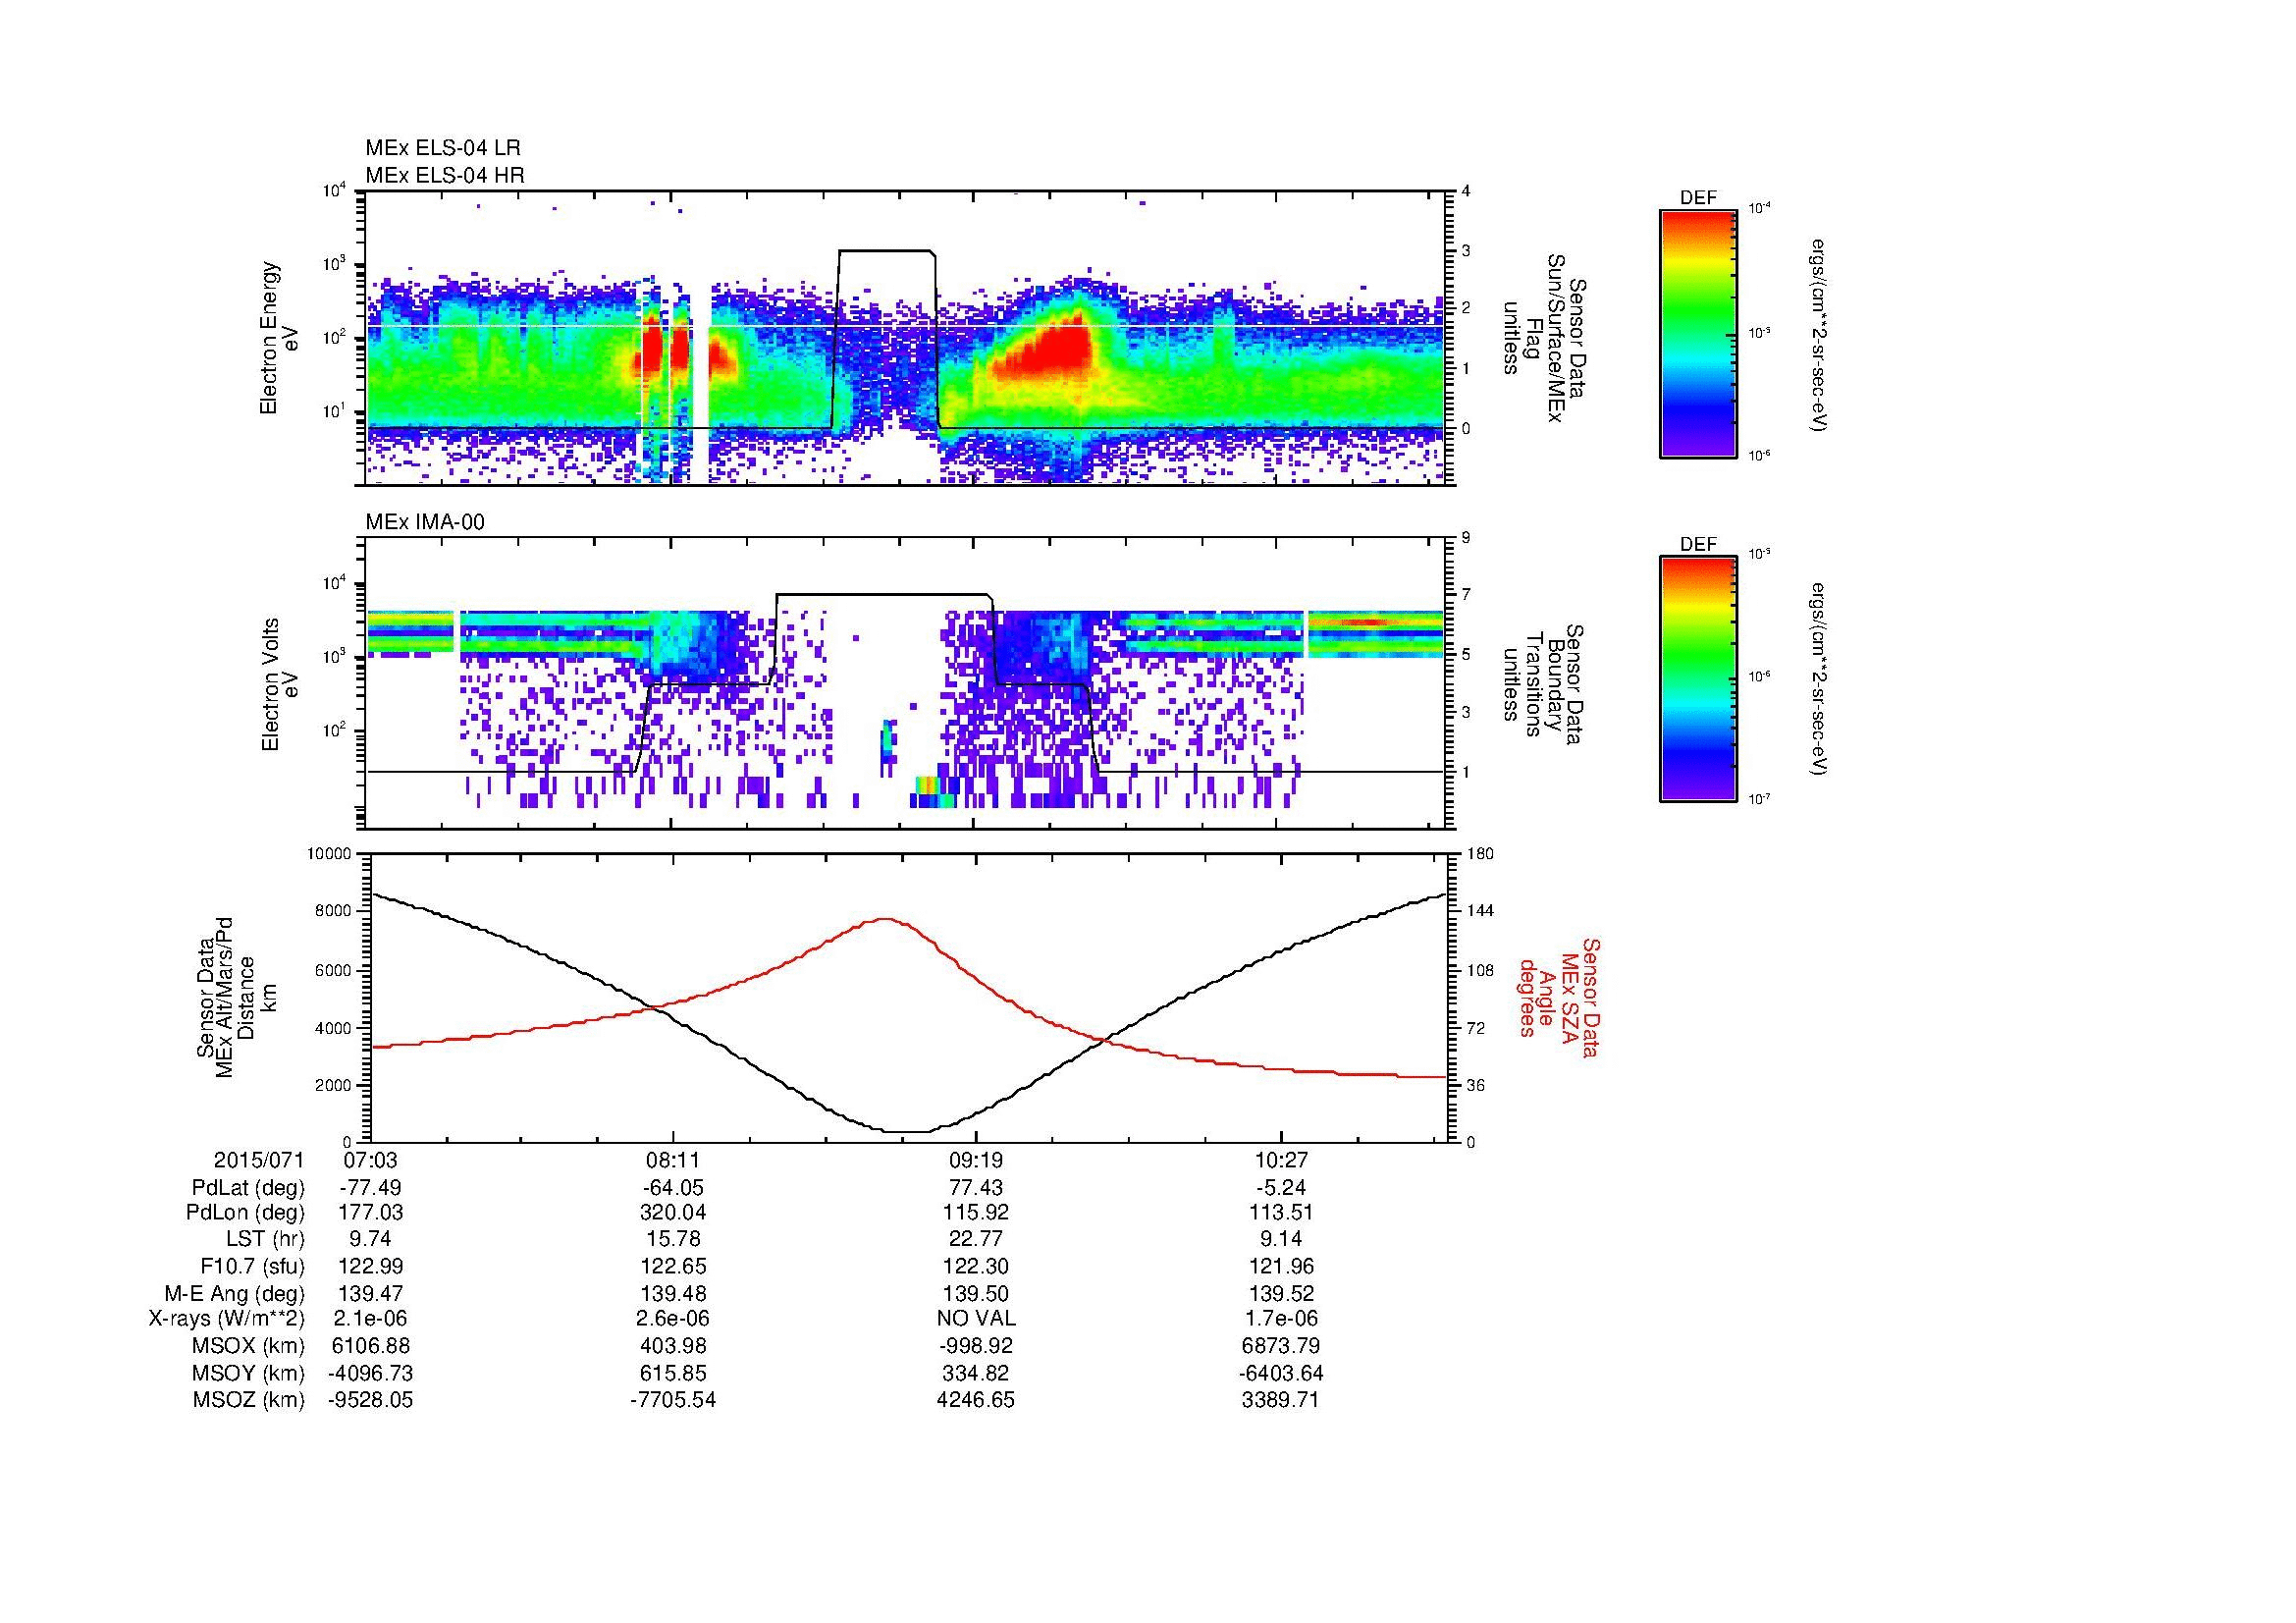Image resolution: width=2296 pixels, height=1623 pixels.
Task: Click the 'PdLat (deg)' row label
Action: click(248, 1188)
